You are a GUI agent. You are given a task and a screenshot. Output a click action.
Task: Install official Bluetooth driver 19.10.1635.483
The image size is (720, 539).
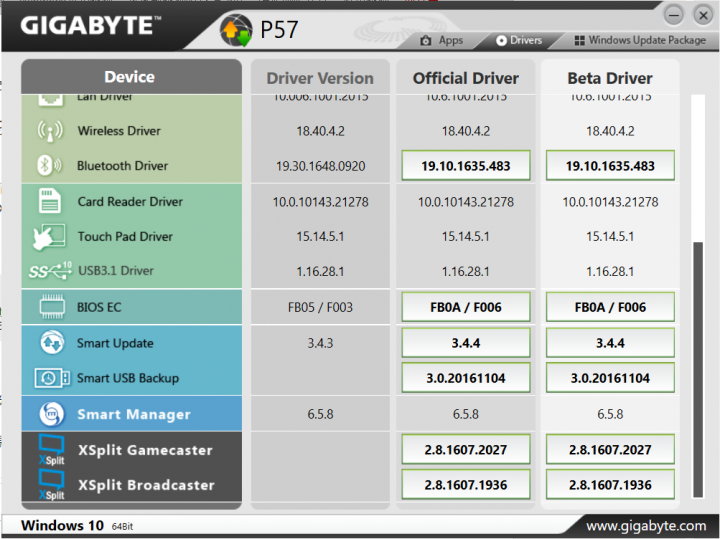pos(466,166)
